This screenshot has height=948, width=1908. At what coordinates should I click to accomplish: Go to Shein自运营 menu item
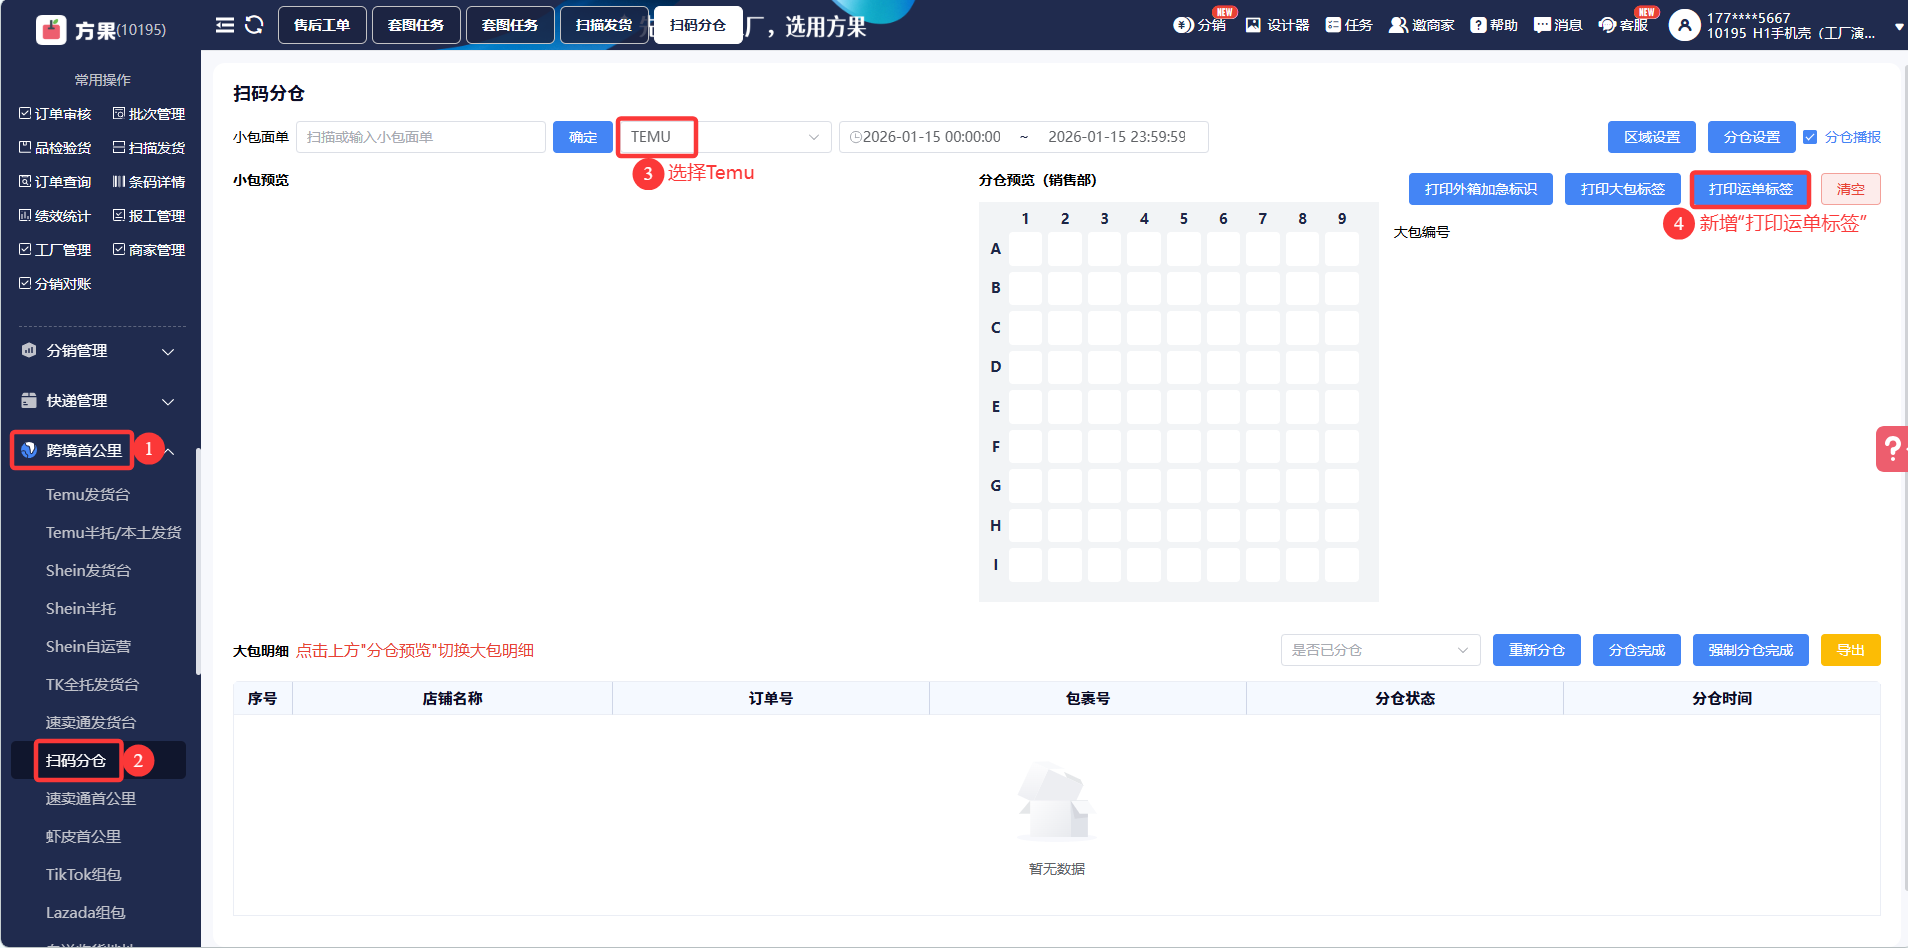[88, 647]
